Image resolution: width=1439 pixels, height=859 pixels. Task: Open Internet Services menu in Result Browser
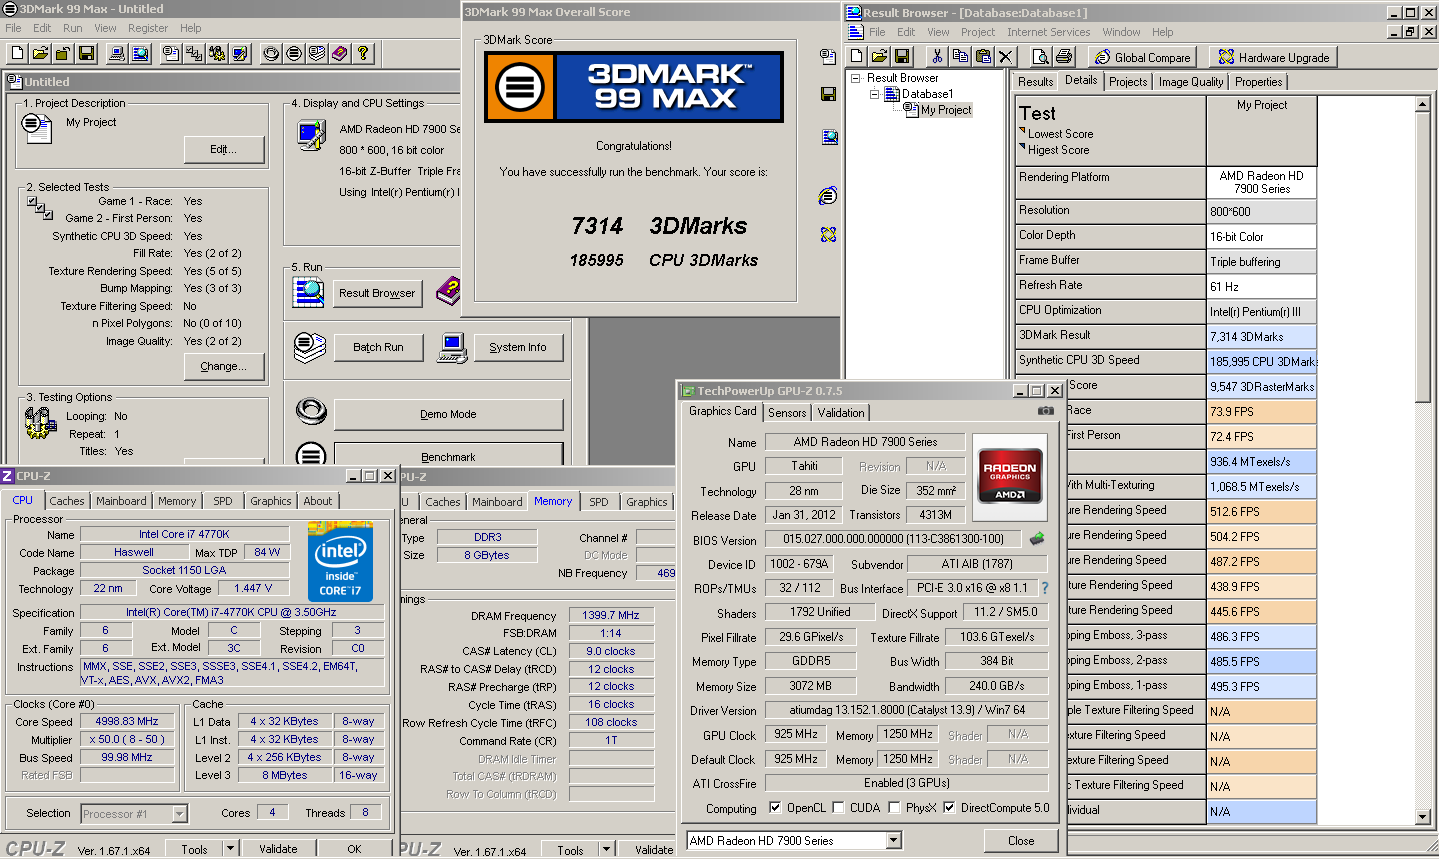[1049, 32]
